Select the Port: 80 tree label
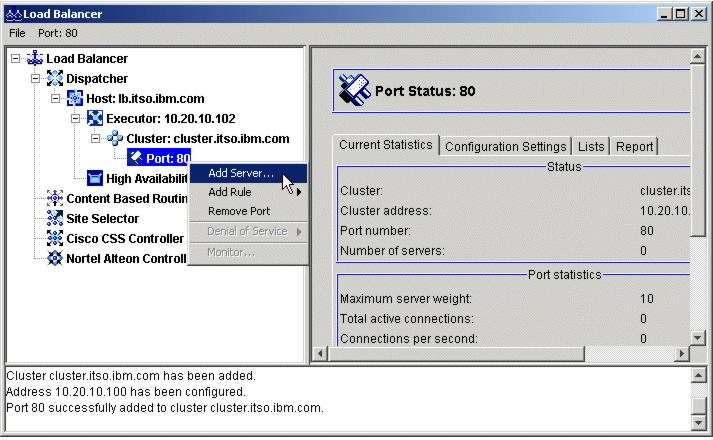713x440 pixels. pos(167,158)
